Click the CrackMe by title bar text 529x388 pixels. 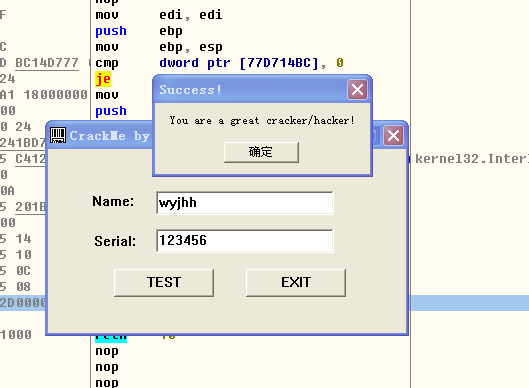pos(109,136)
